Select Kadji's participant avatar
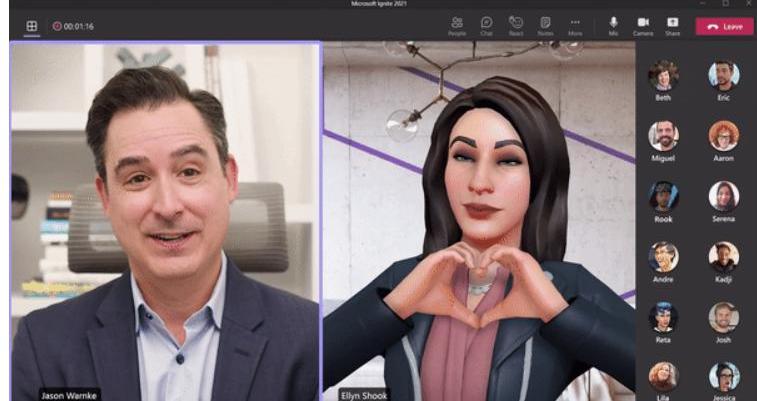 [724, 257]
